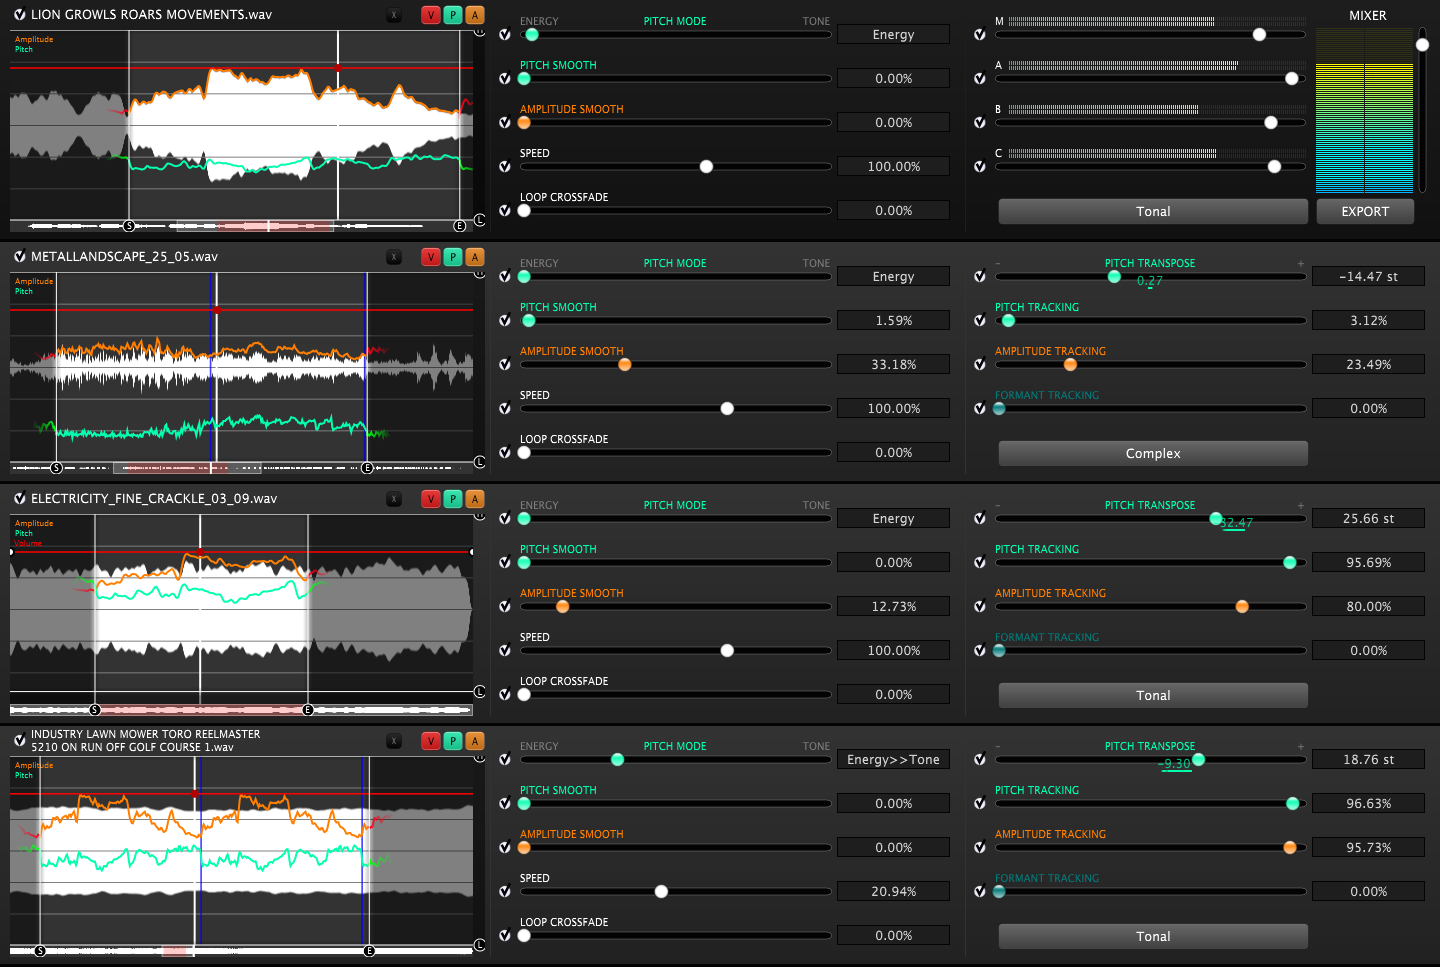Toggle the checkmark beside LION GROWLS ROARS MOVEMENTS.wav
The image size is (1440, 967).
click(19, 15)
